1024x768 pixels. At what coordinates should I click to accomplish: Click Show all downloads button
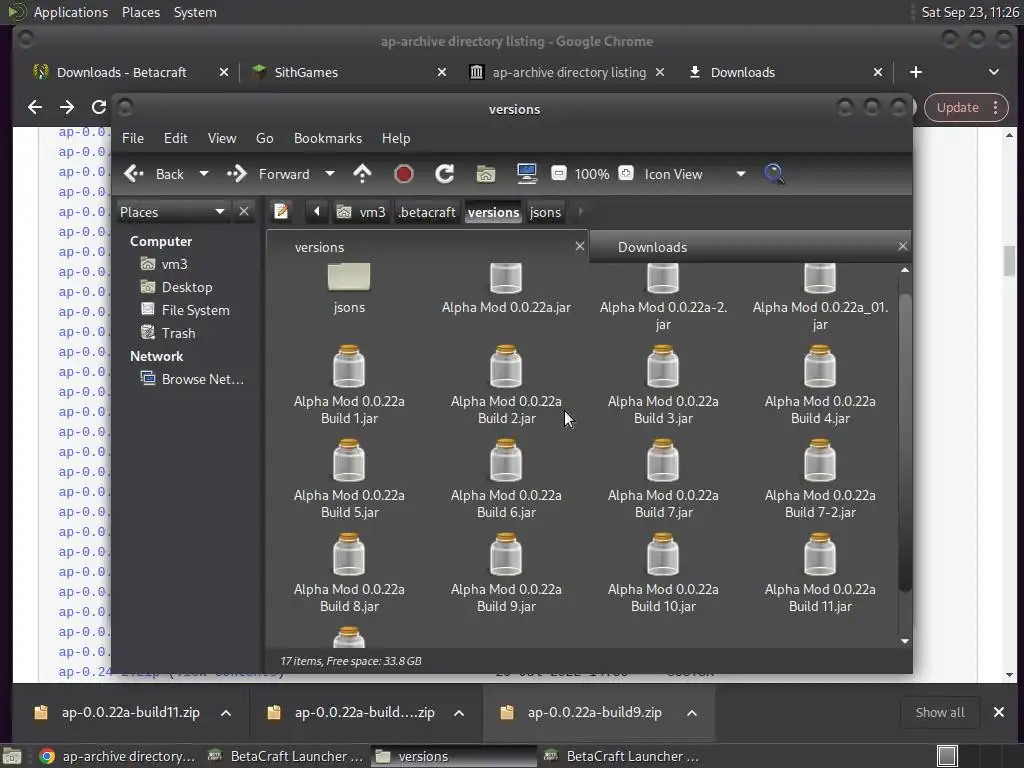[940, 712]
